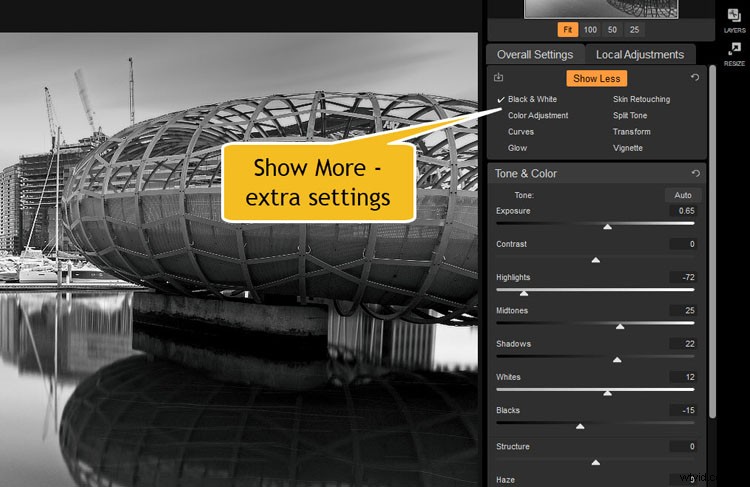Image resolution: width=750 pixels, height=487 pixels.
Task: Click the navigator preview thumbnail
Action: 601,9
